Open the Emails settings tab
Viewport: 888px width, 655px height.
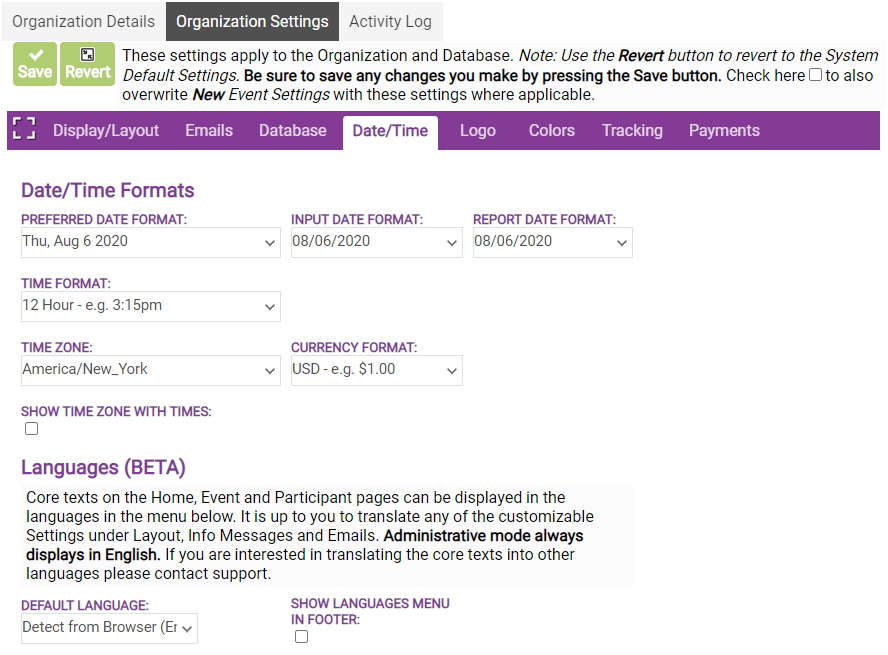point(209,131)
